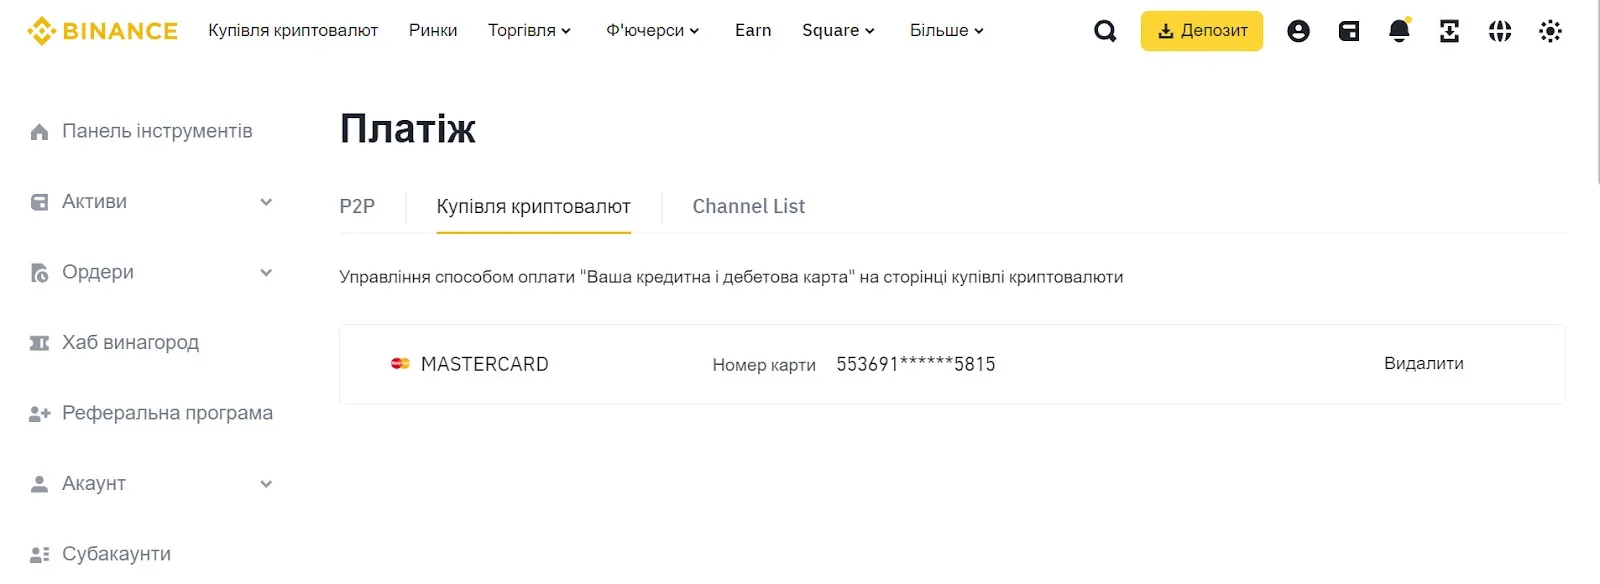Open the Ф'ючерси dropdown menu
The image size is (1600, 584).
point(652,31)
